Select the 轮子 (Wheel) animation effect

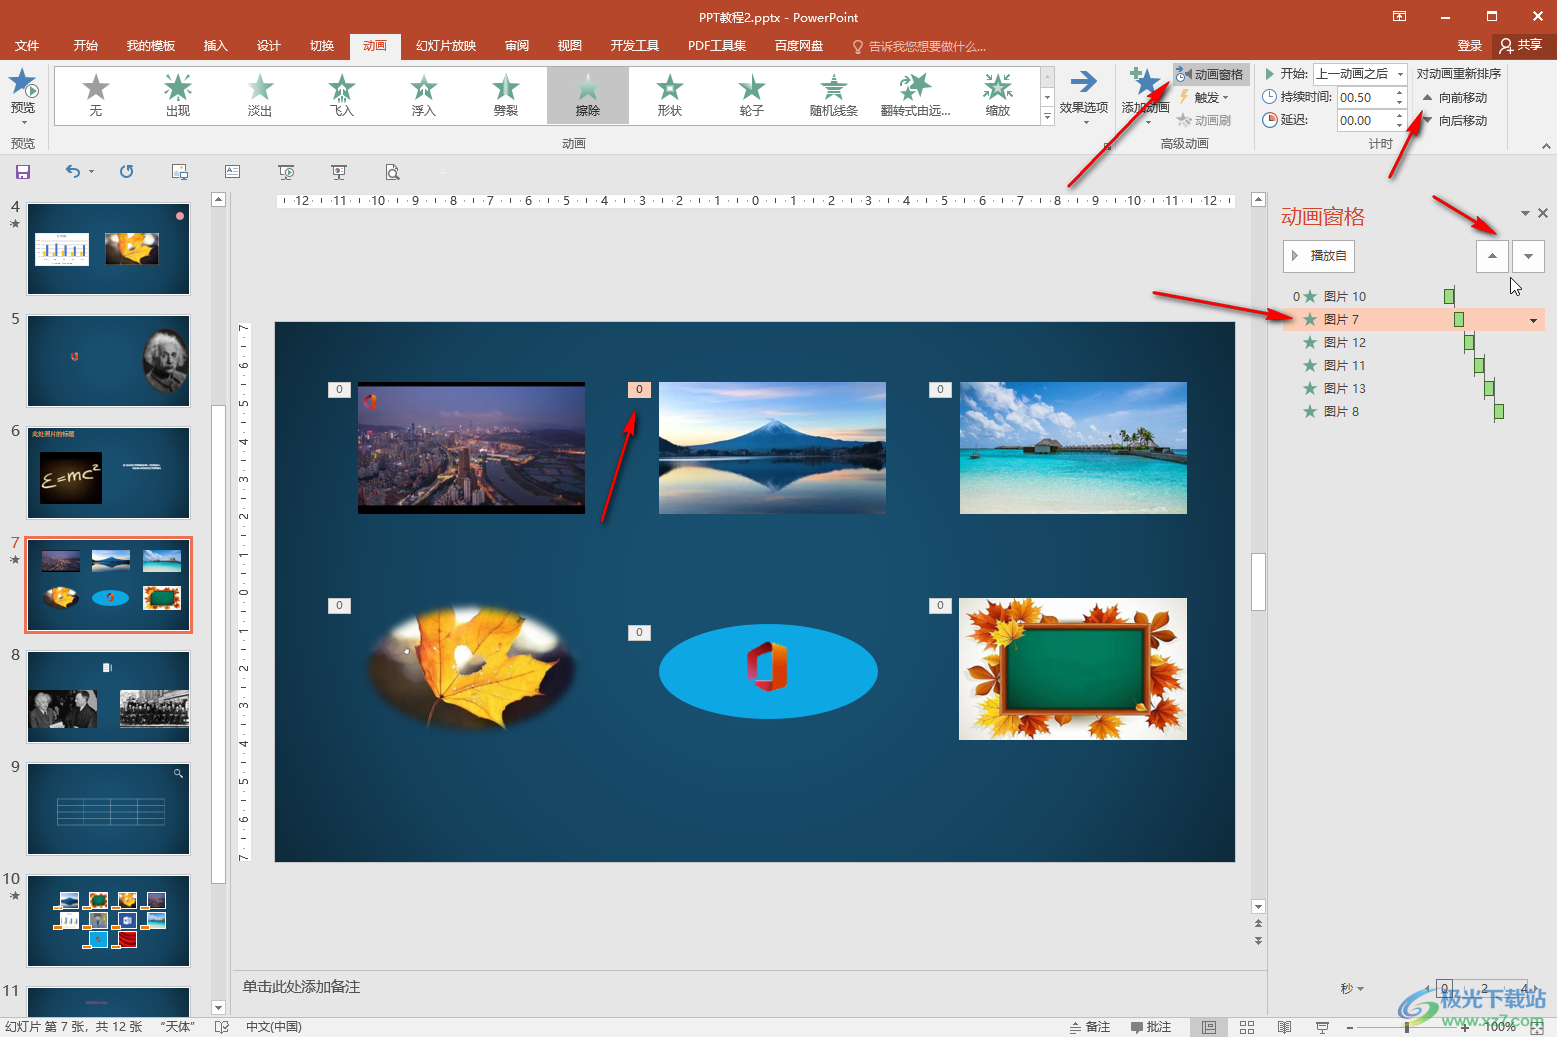click(752, 96)
